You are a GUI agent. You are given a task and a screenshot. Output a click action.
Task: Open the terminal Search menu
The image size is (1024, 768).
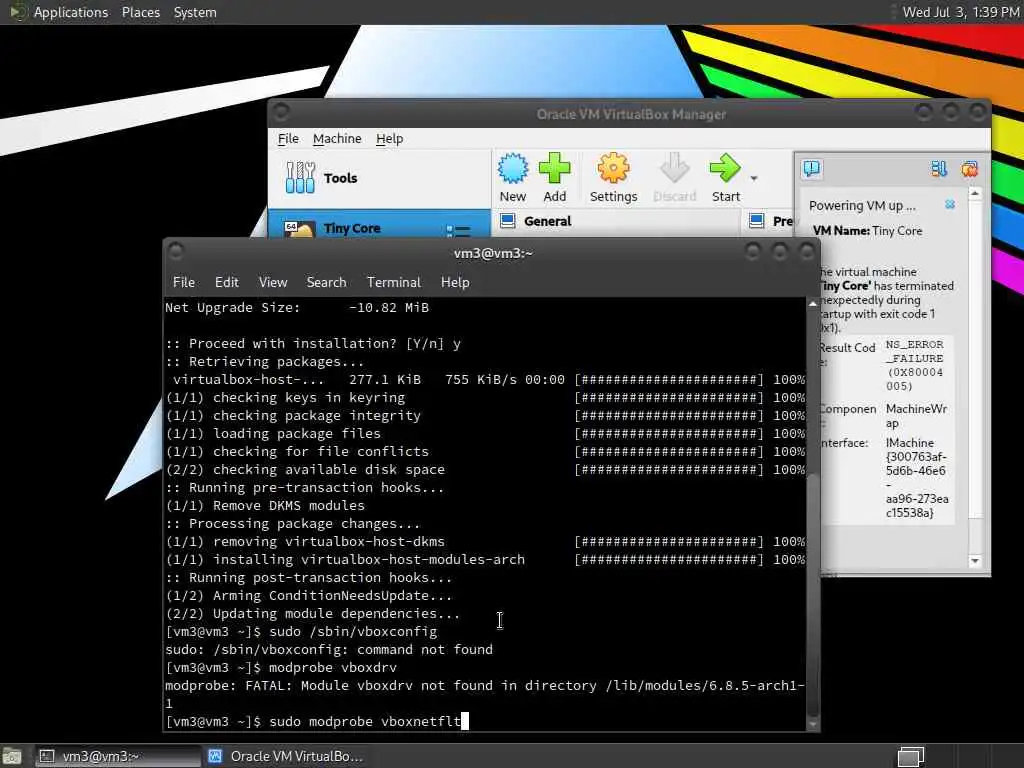[x=327, y=282]
